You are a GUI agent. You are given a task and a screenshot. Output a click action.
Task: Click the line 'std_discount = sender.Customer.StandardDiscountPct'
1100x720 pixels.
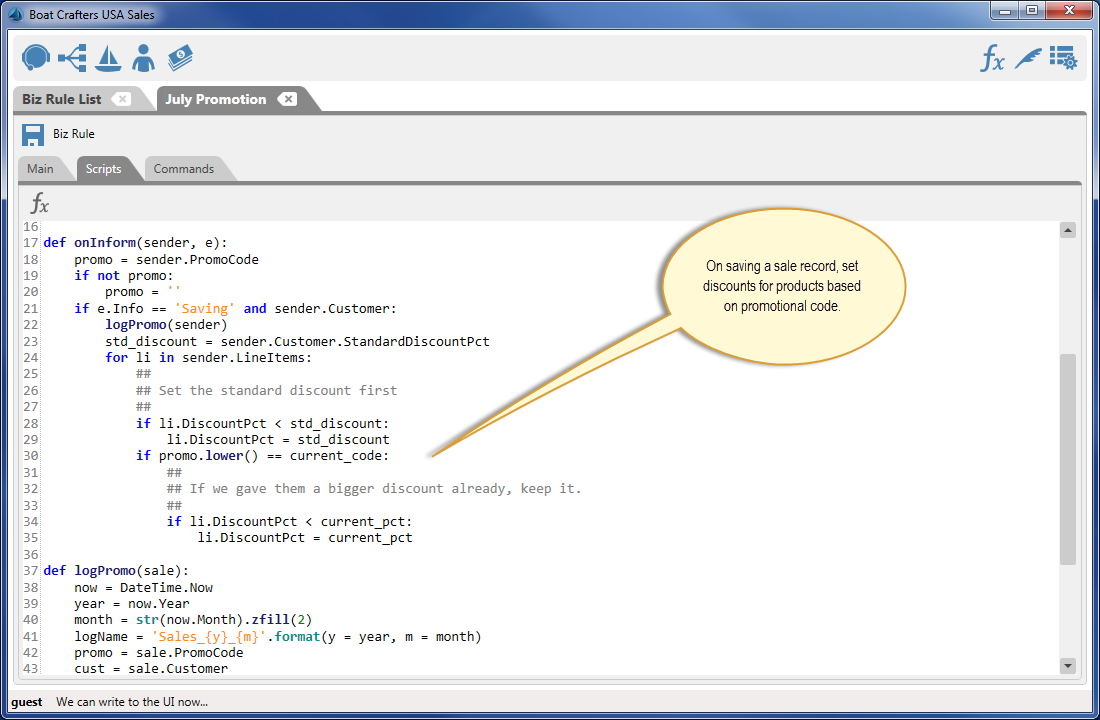pyautogui.click(x=297, y=342)
